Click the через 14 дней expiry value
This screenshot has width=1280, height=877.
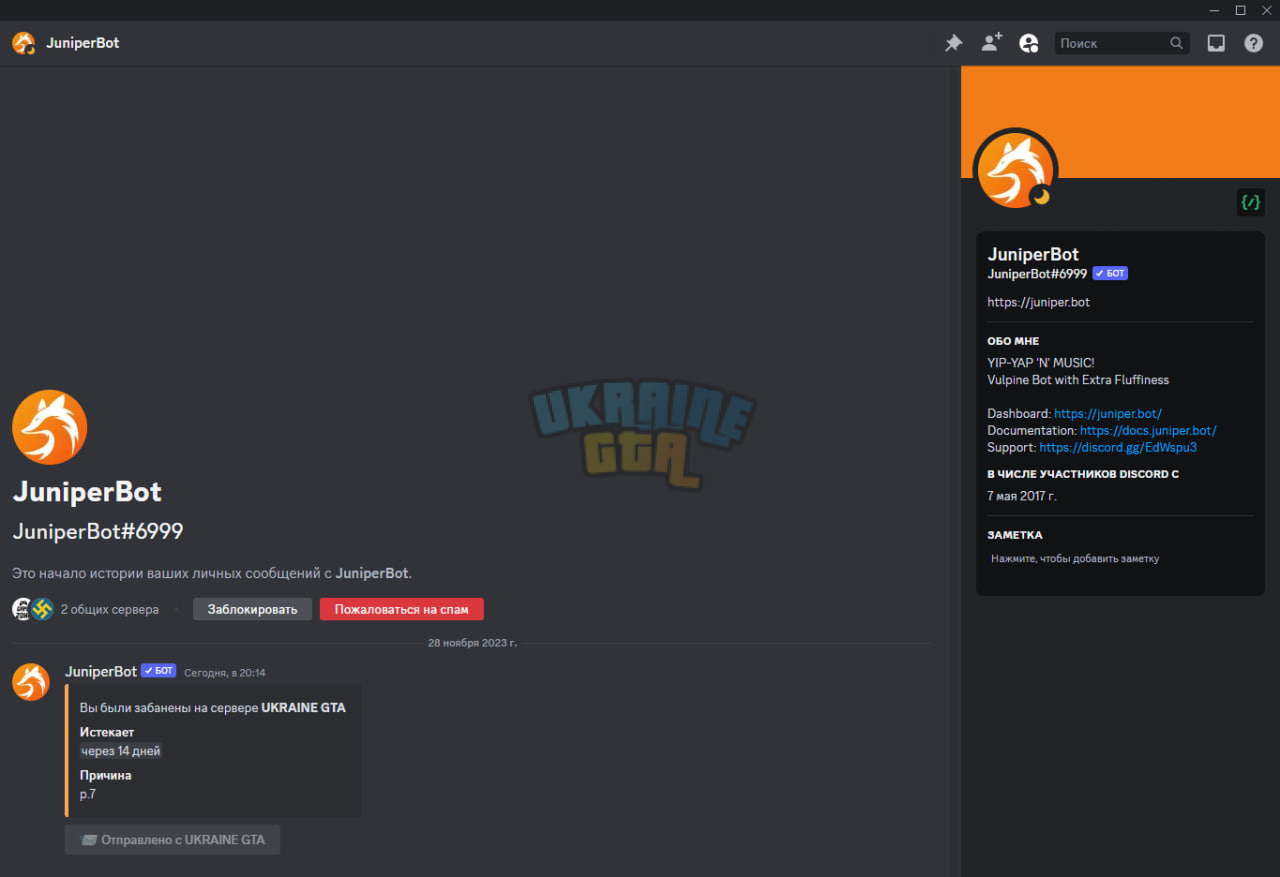coord(121,751)
